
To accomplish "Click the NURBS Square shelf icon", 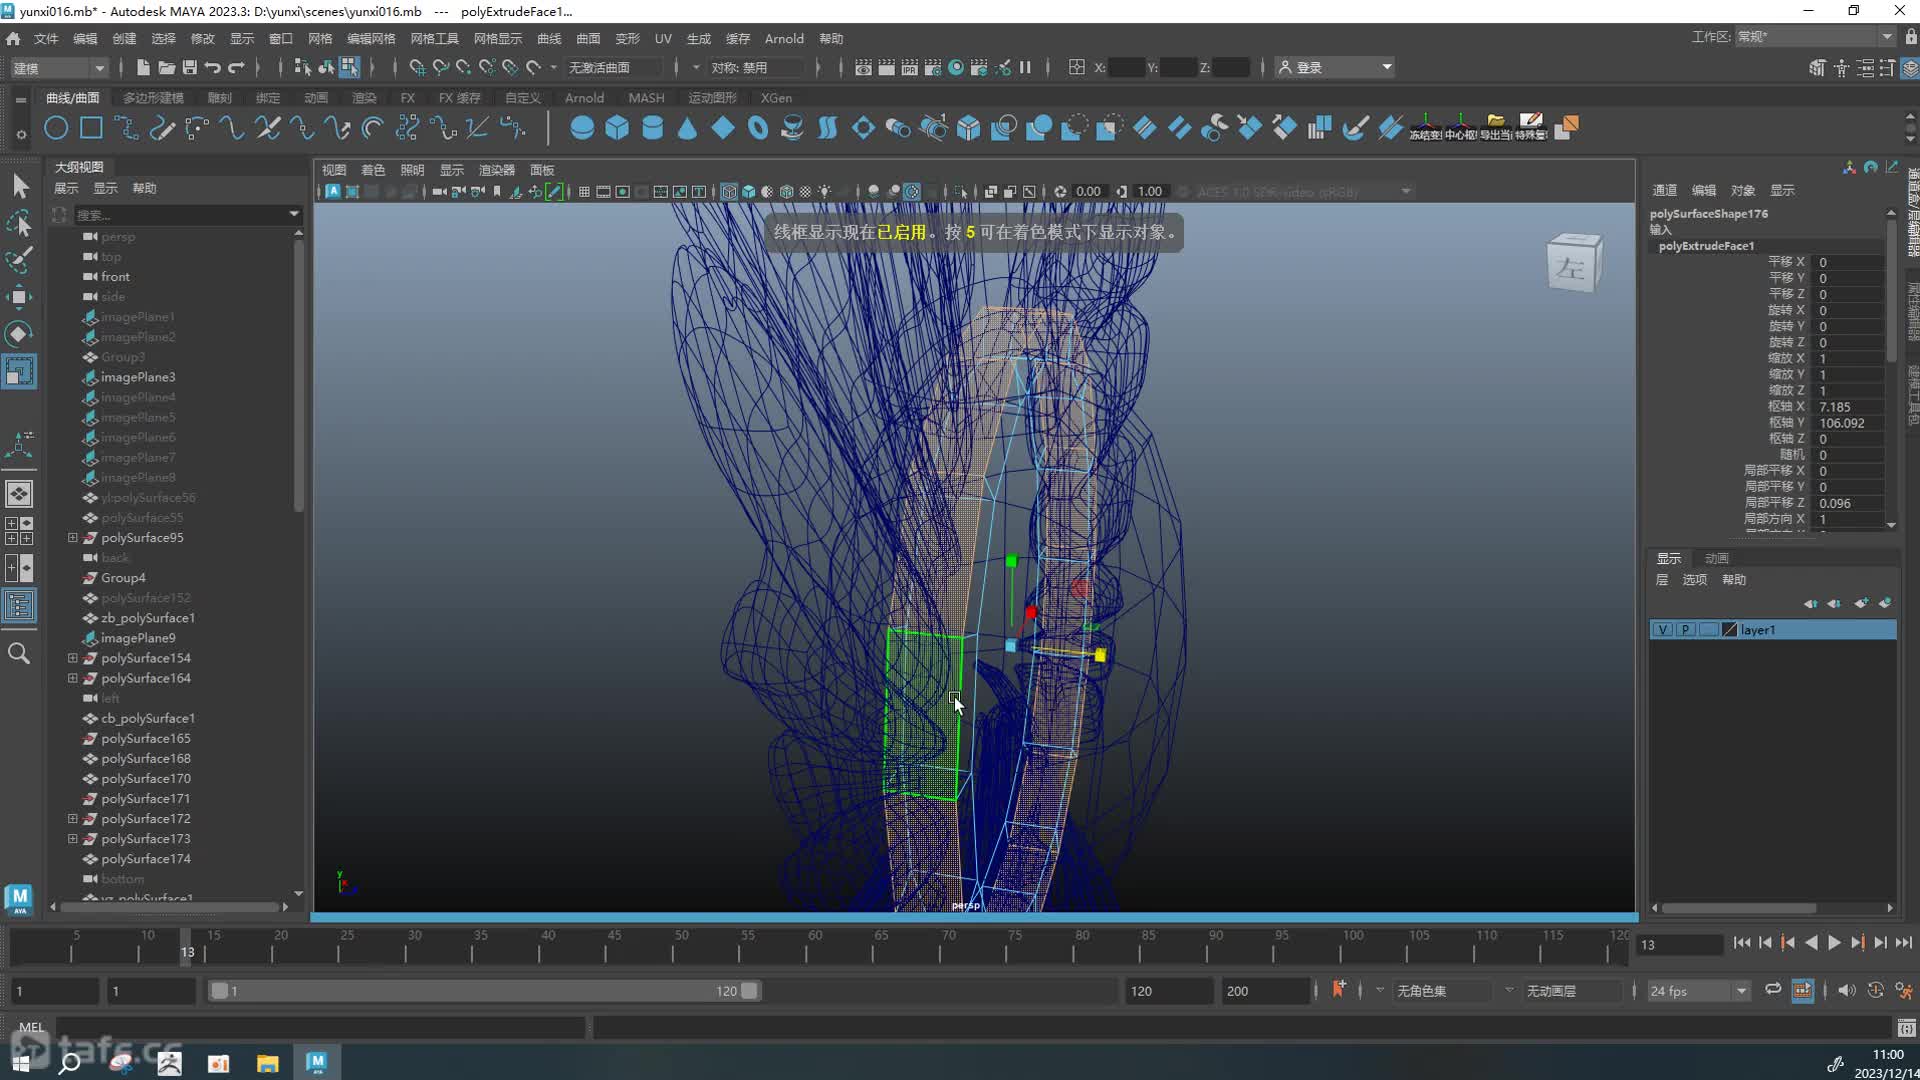I will click(91, 128).
